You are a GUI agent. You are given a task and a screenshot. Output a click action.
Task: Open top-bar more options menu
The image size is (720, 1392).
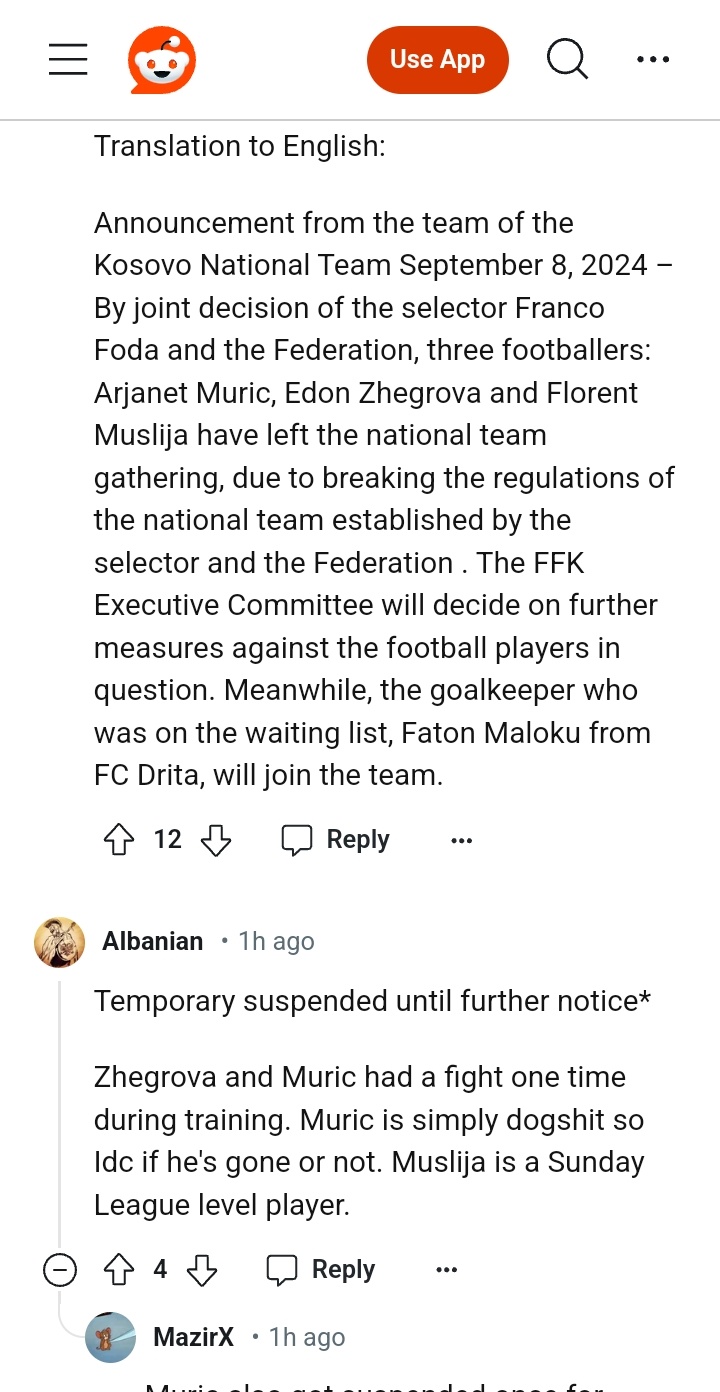coord(653,60)
